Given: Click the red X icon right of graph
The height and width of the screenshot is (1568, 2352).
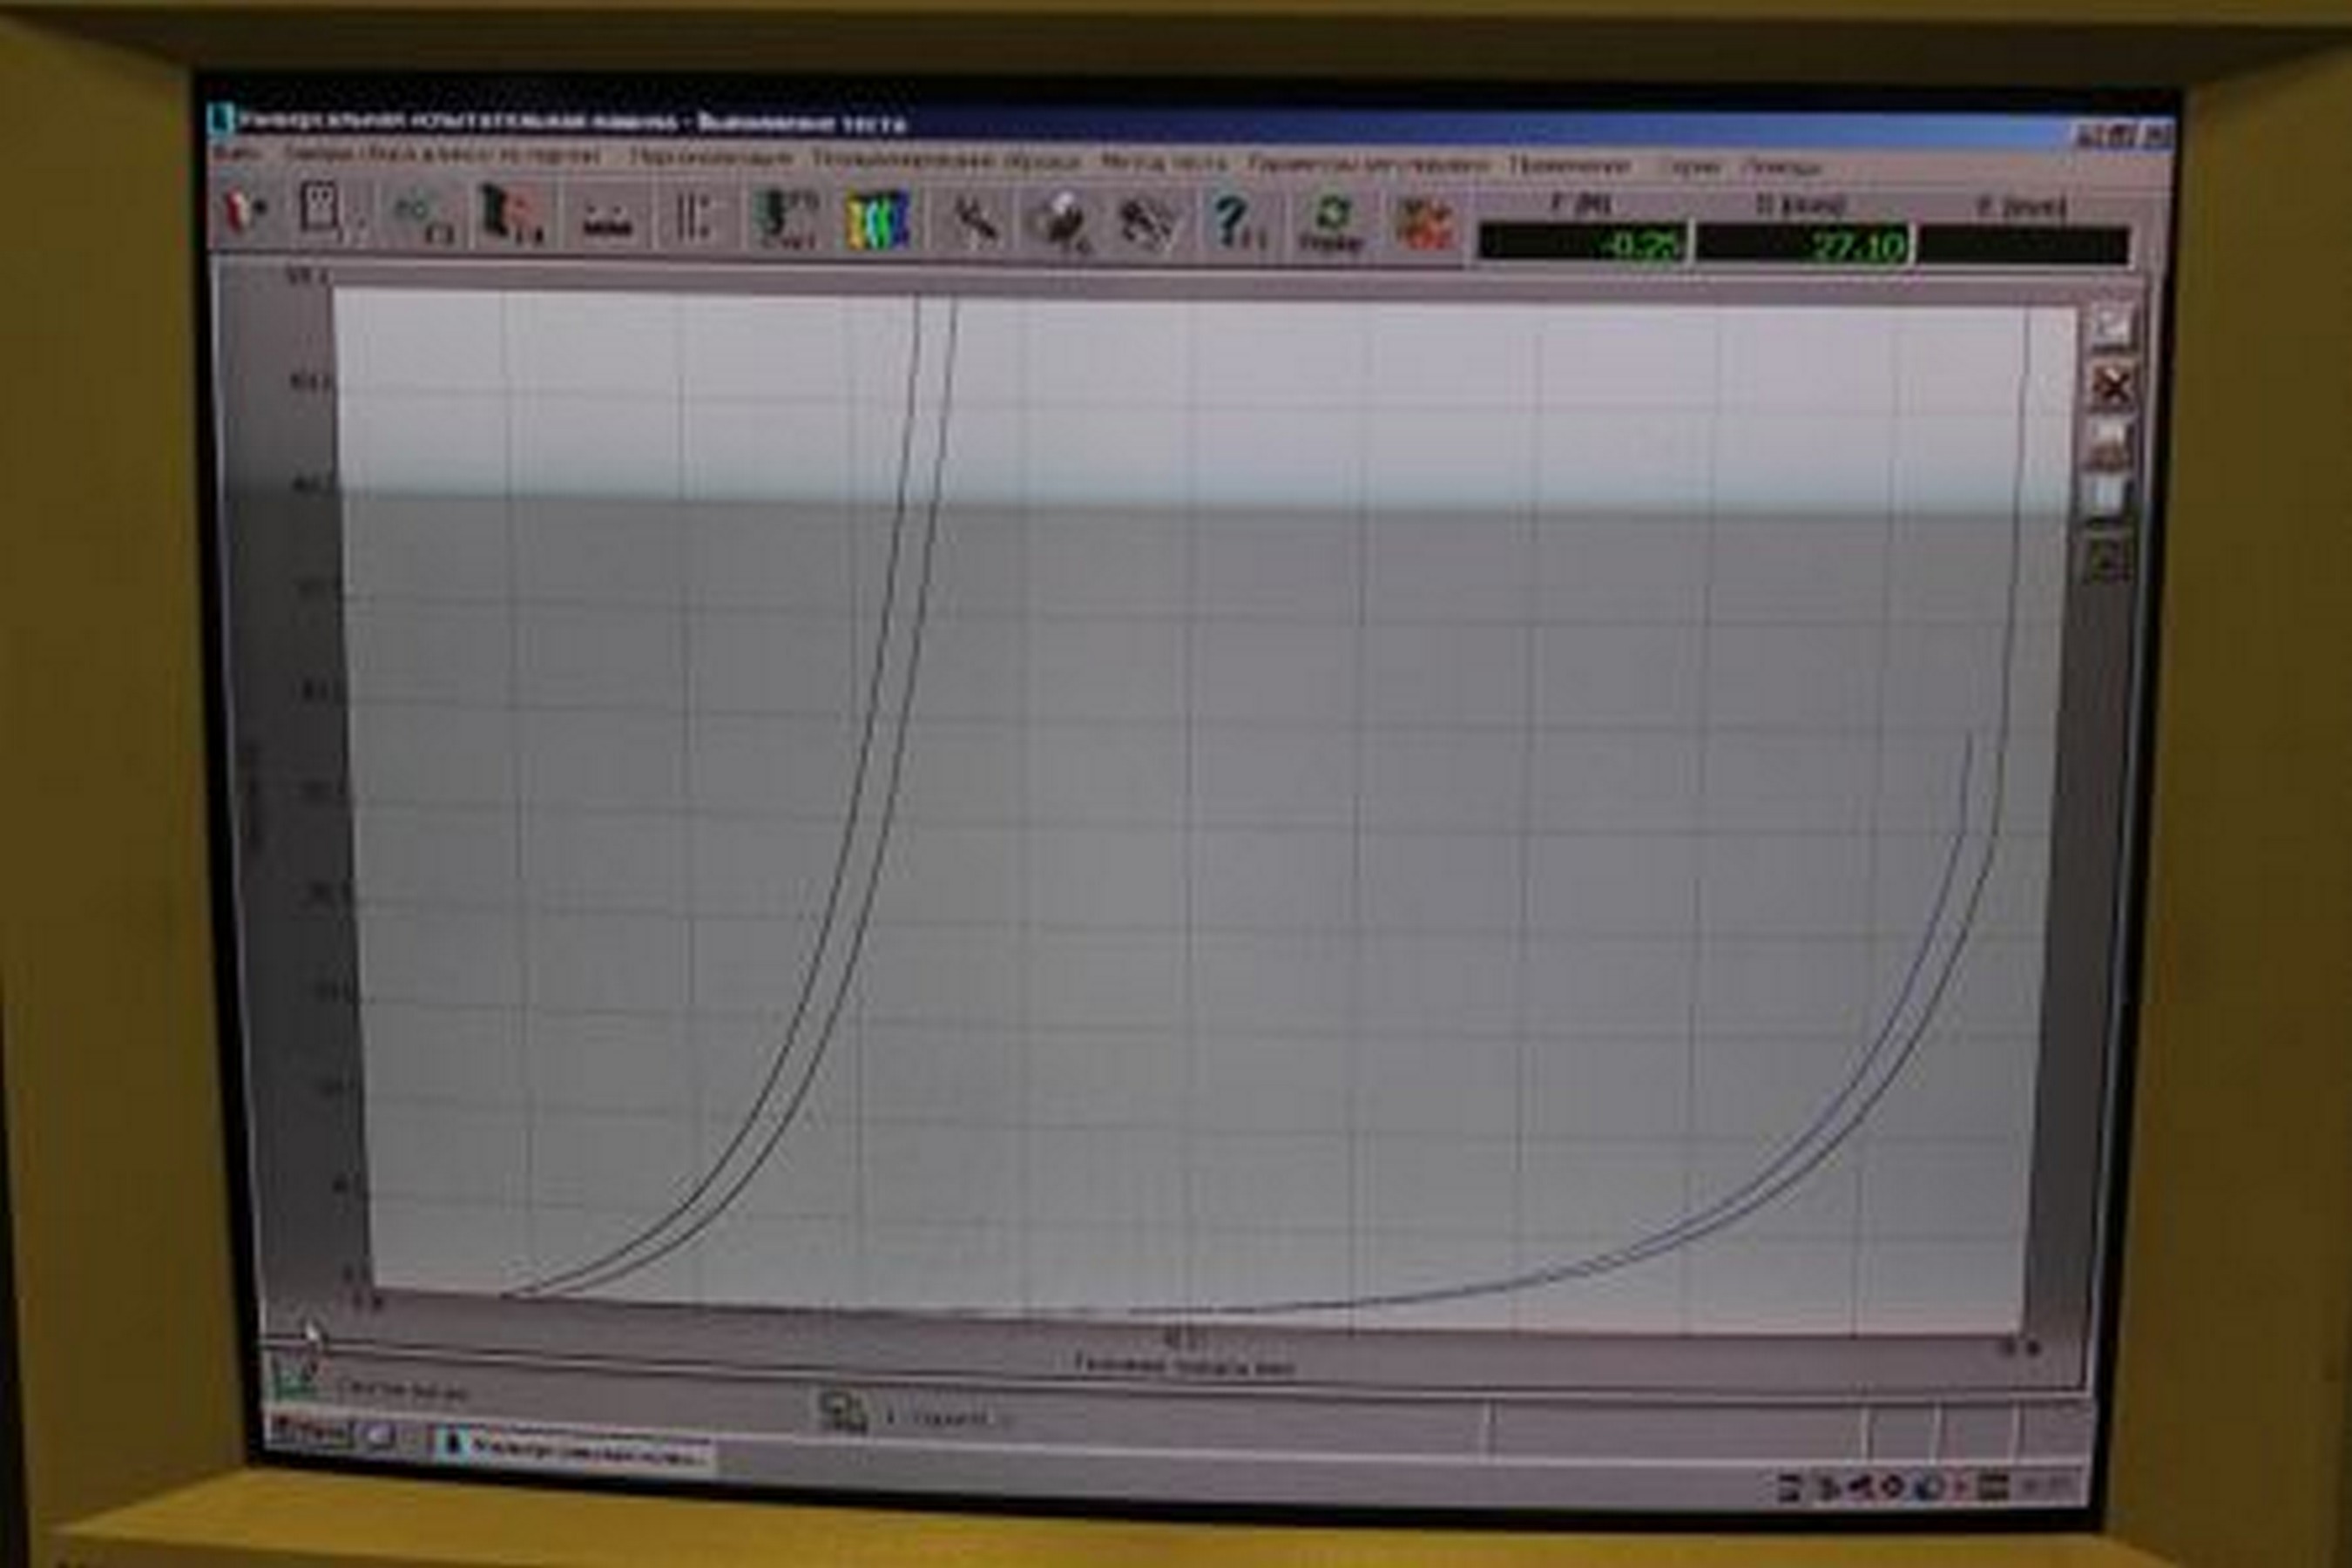Looking at the screenshot, I should tap(2111, 386).
